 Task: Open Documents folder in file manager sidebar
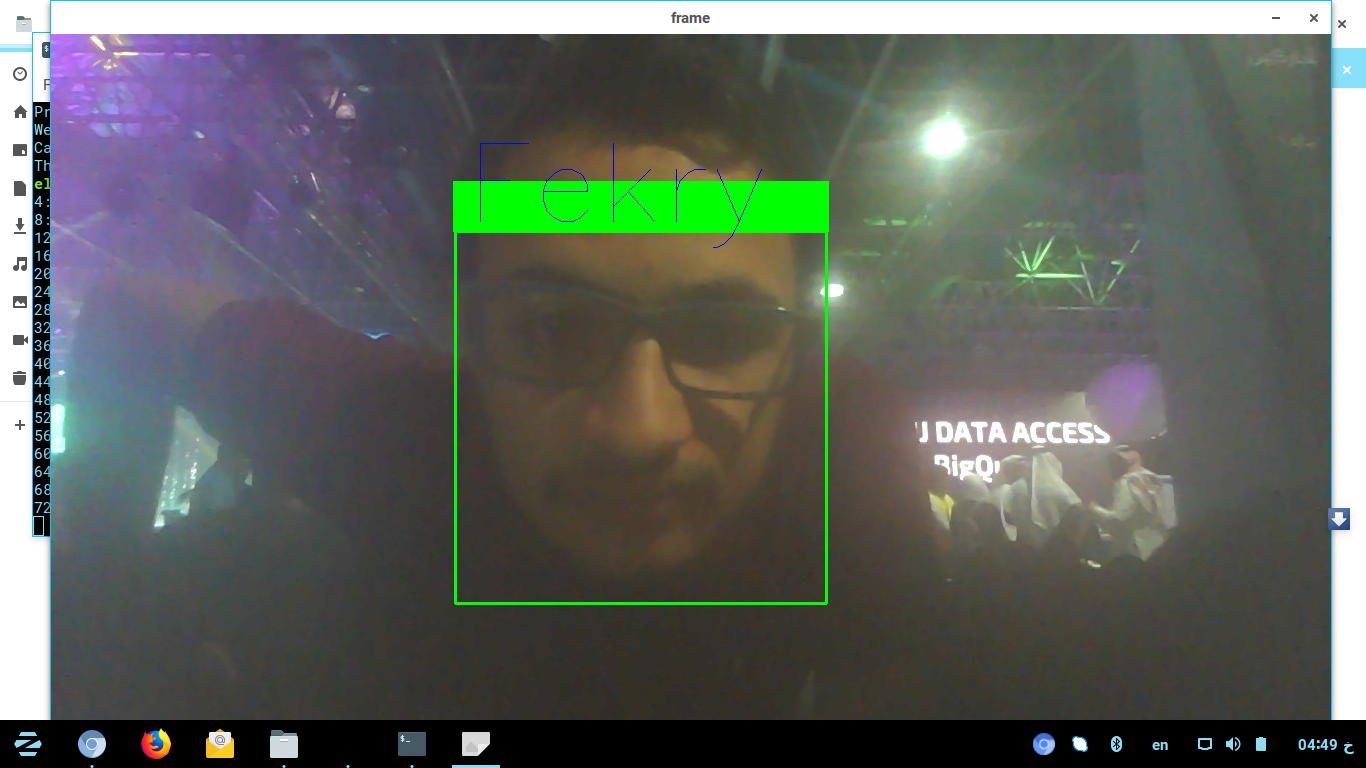coord(19,188)
